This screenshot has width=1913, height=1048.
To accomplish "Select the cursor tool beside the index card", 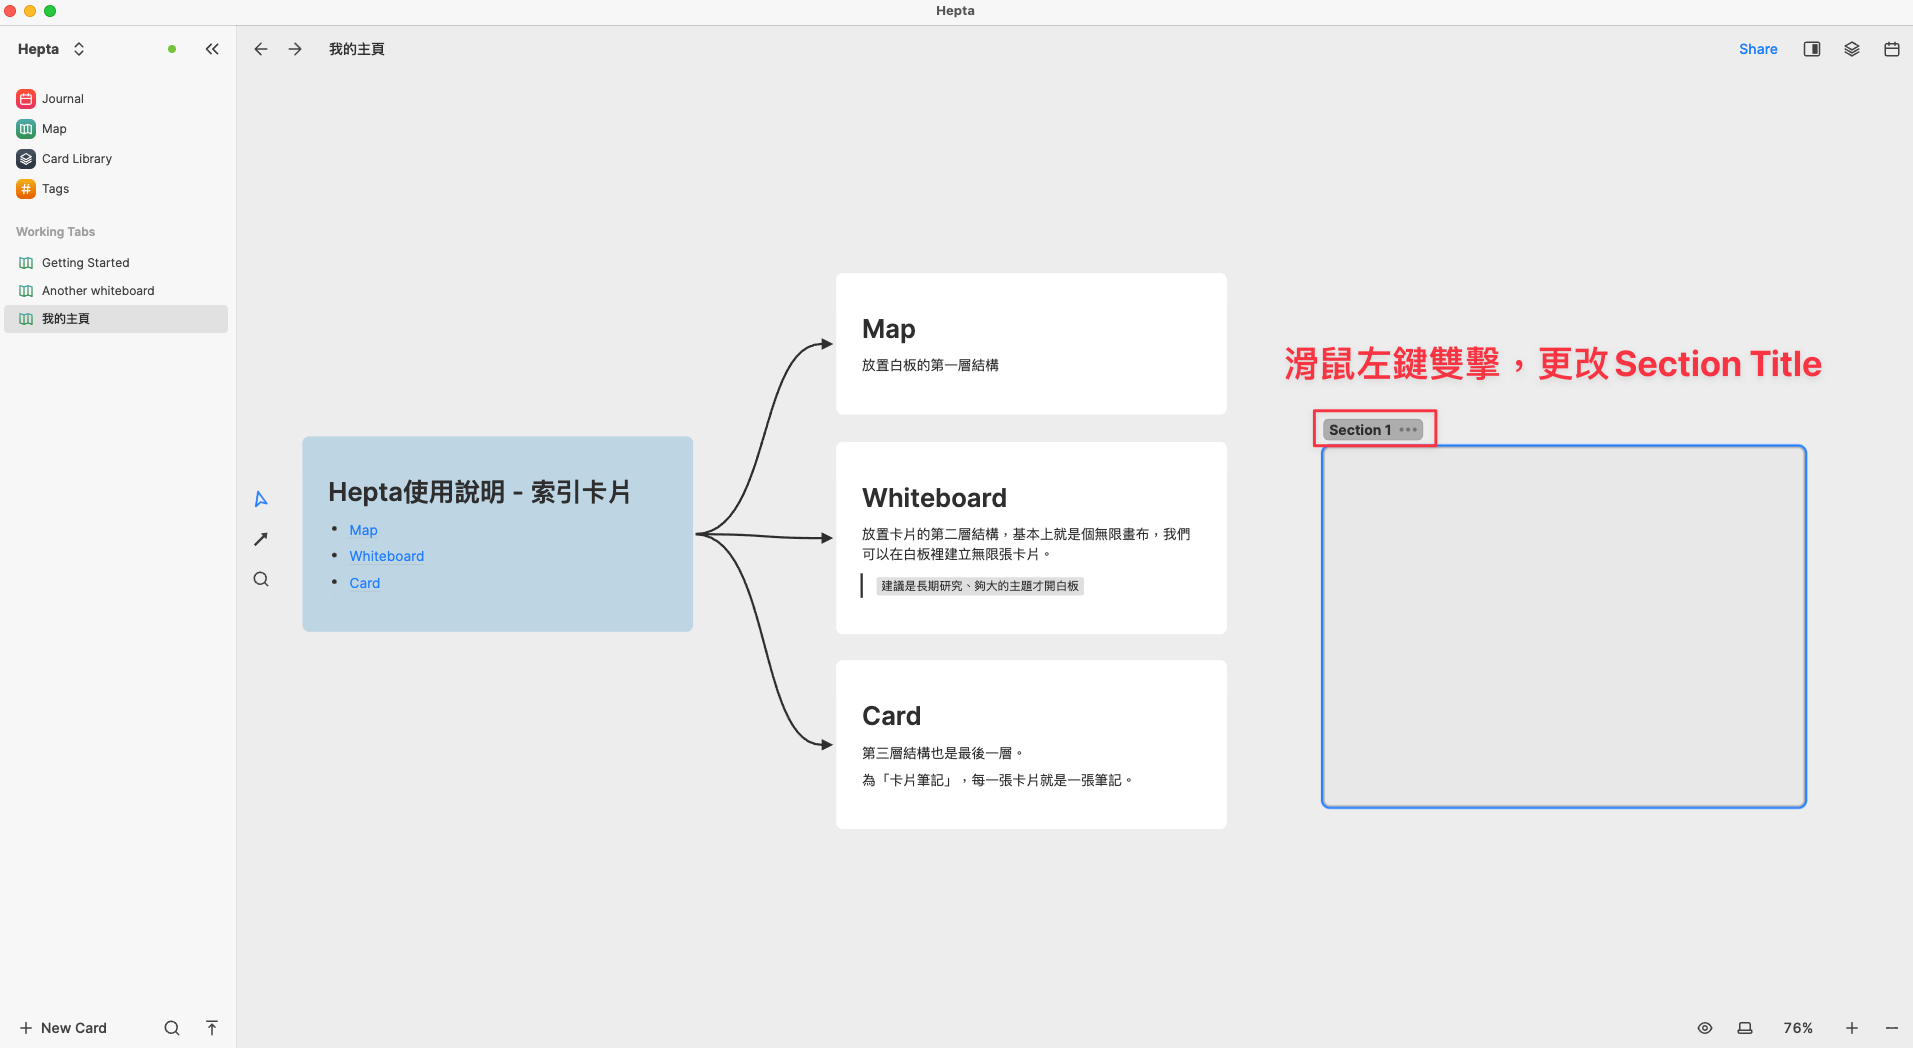I will coord(260,498).
